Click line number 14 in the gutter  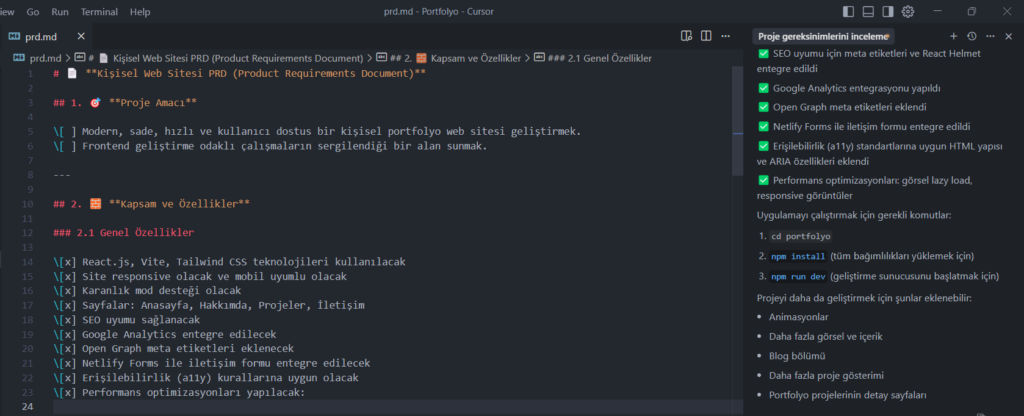[27, 262]
